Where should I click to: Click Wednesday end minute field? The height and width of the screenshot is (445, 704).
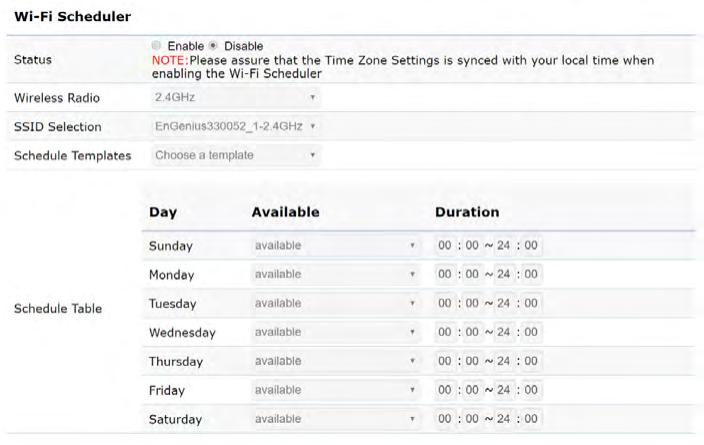pos(531,332)
